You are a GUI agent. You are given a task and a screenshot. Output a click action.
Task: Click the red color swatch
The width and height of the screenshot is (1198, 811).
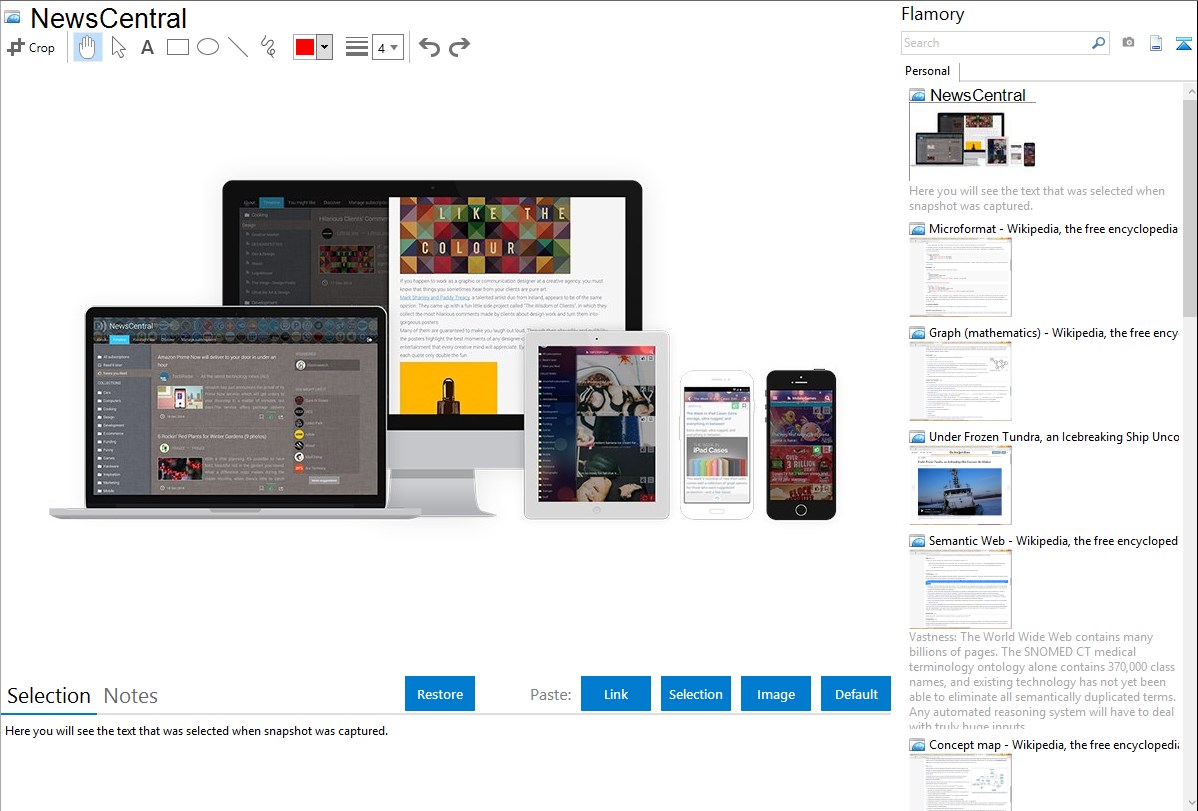305,47
